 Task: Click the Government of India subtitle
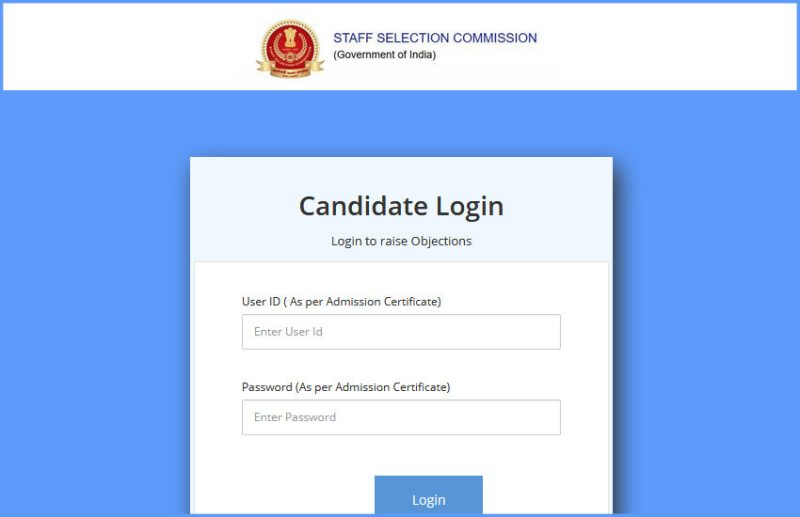point(385,55)
